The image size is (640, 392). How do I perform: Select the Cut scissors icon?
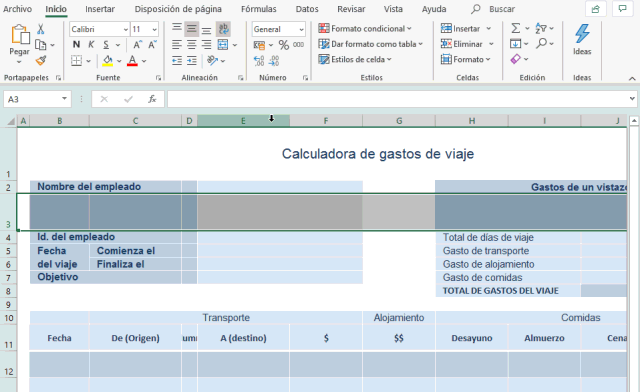[x=40, y=29]
